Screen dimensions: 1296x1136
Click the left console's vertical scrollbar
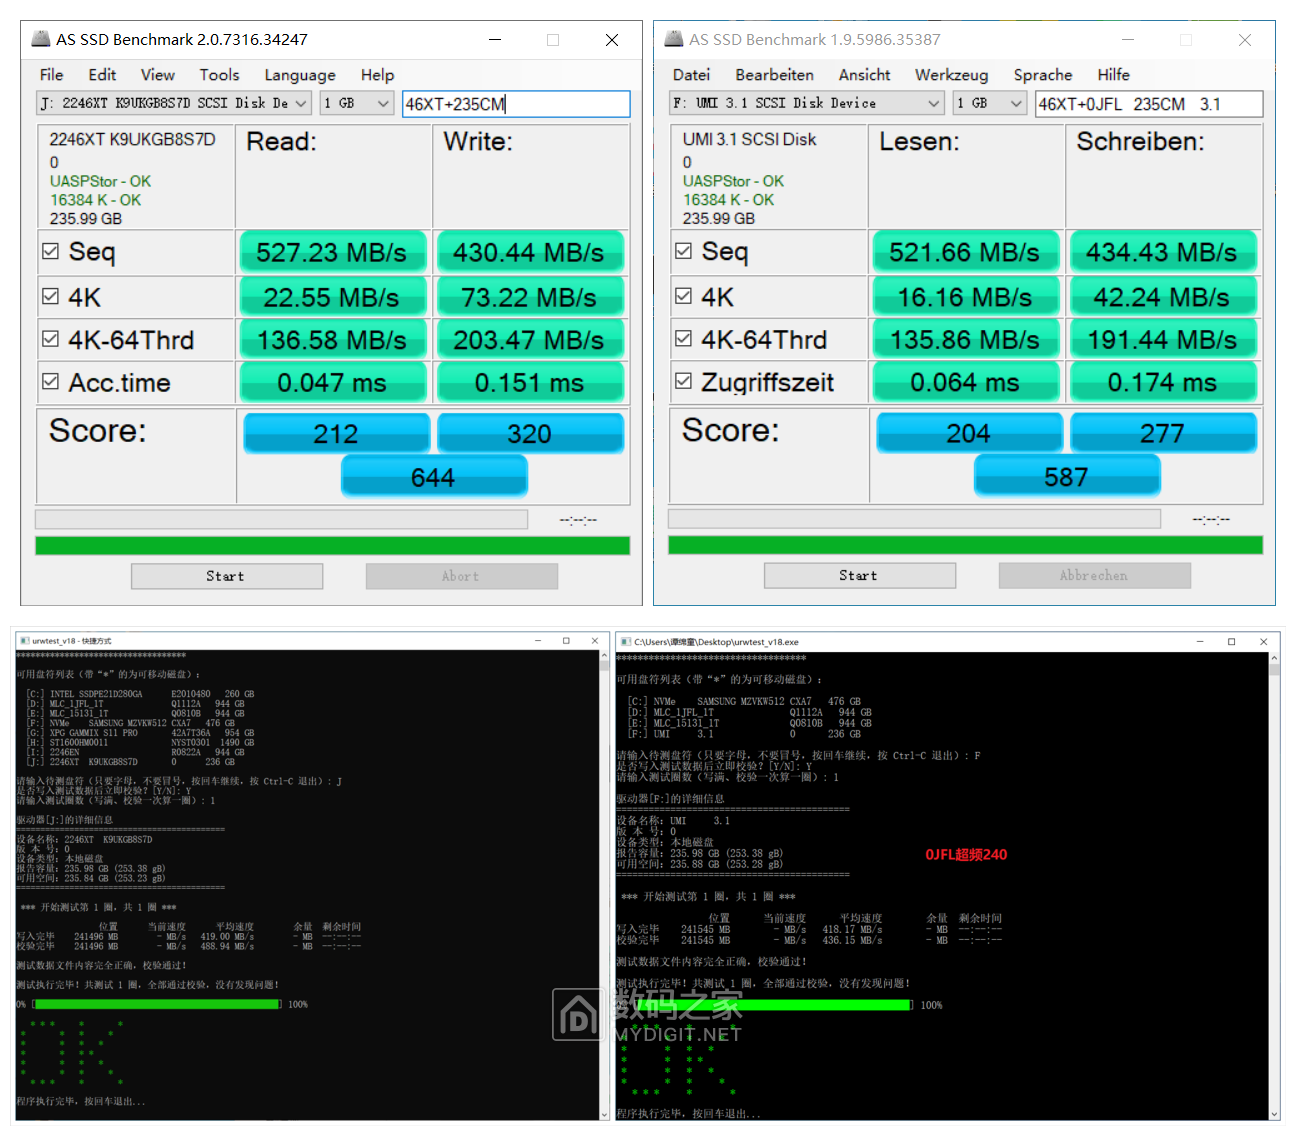604,885
